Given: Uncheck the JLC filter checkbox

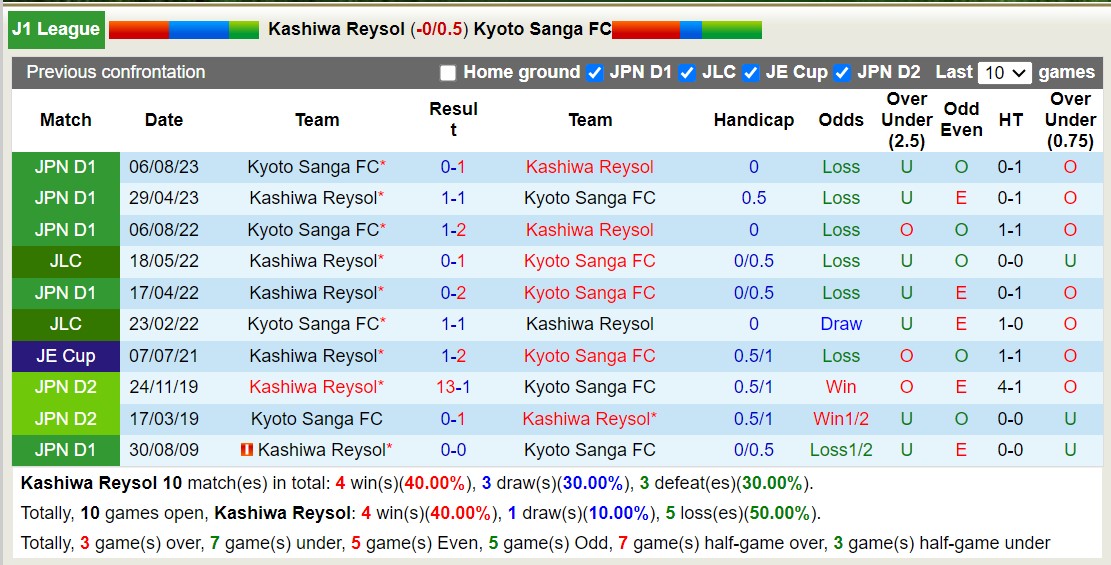Looking at the screenshot, I should tap(687, 73).
